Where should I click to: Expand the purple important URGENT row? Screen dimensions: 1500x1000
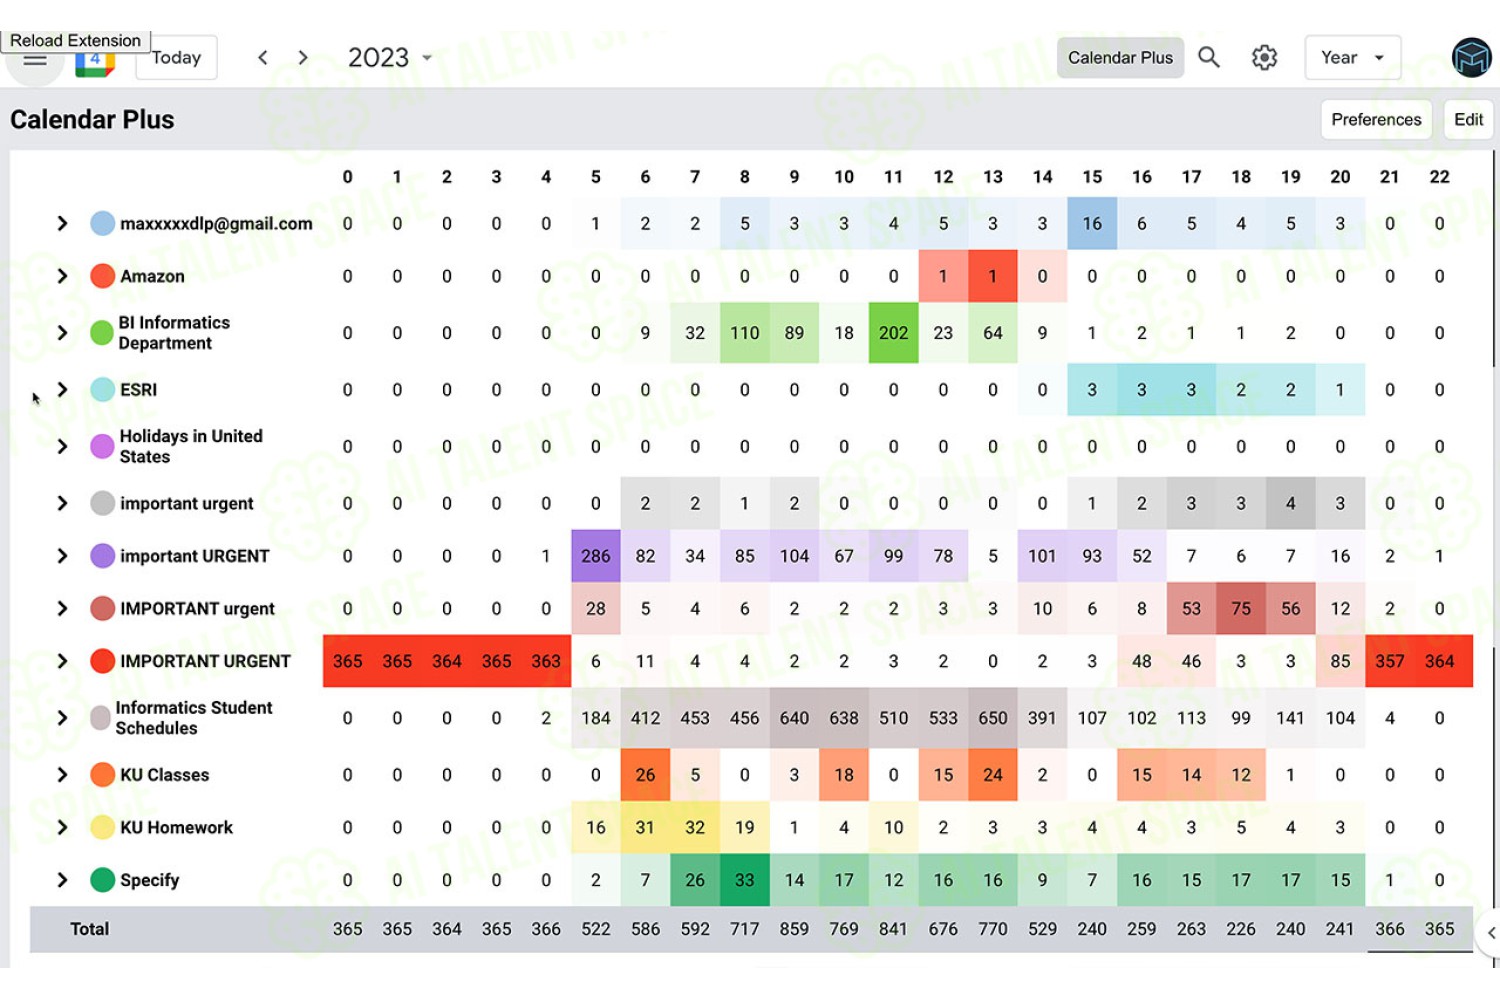click(62, 556)
